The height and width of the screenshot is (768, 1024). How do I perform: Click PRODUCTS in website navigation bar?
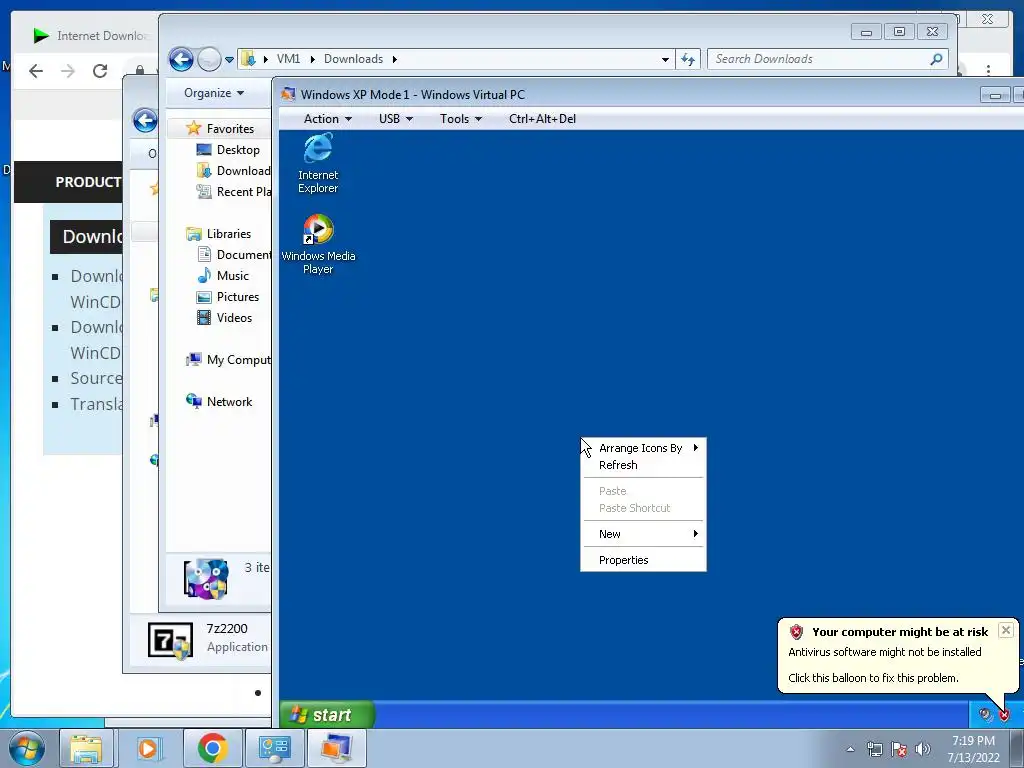[x=88, y=182]
